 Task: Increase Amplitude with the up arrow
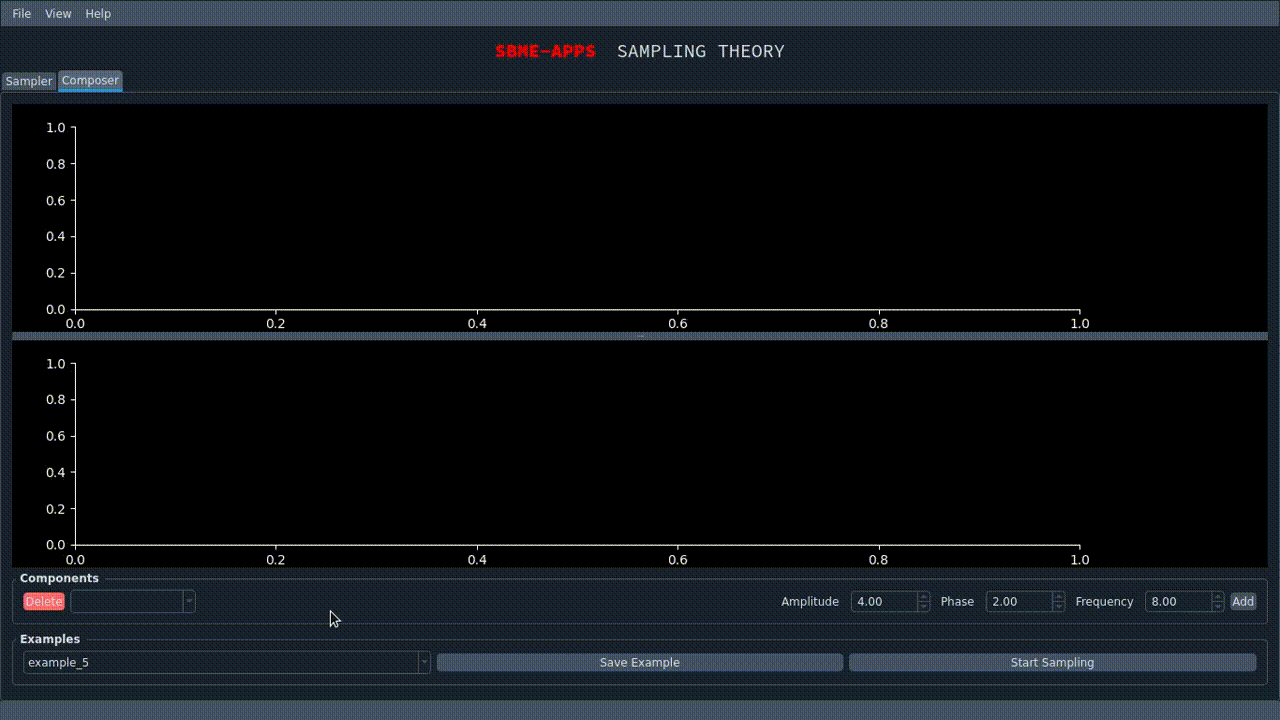coord(923,597)
